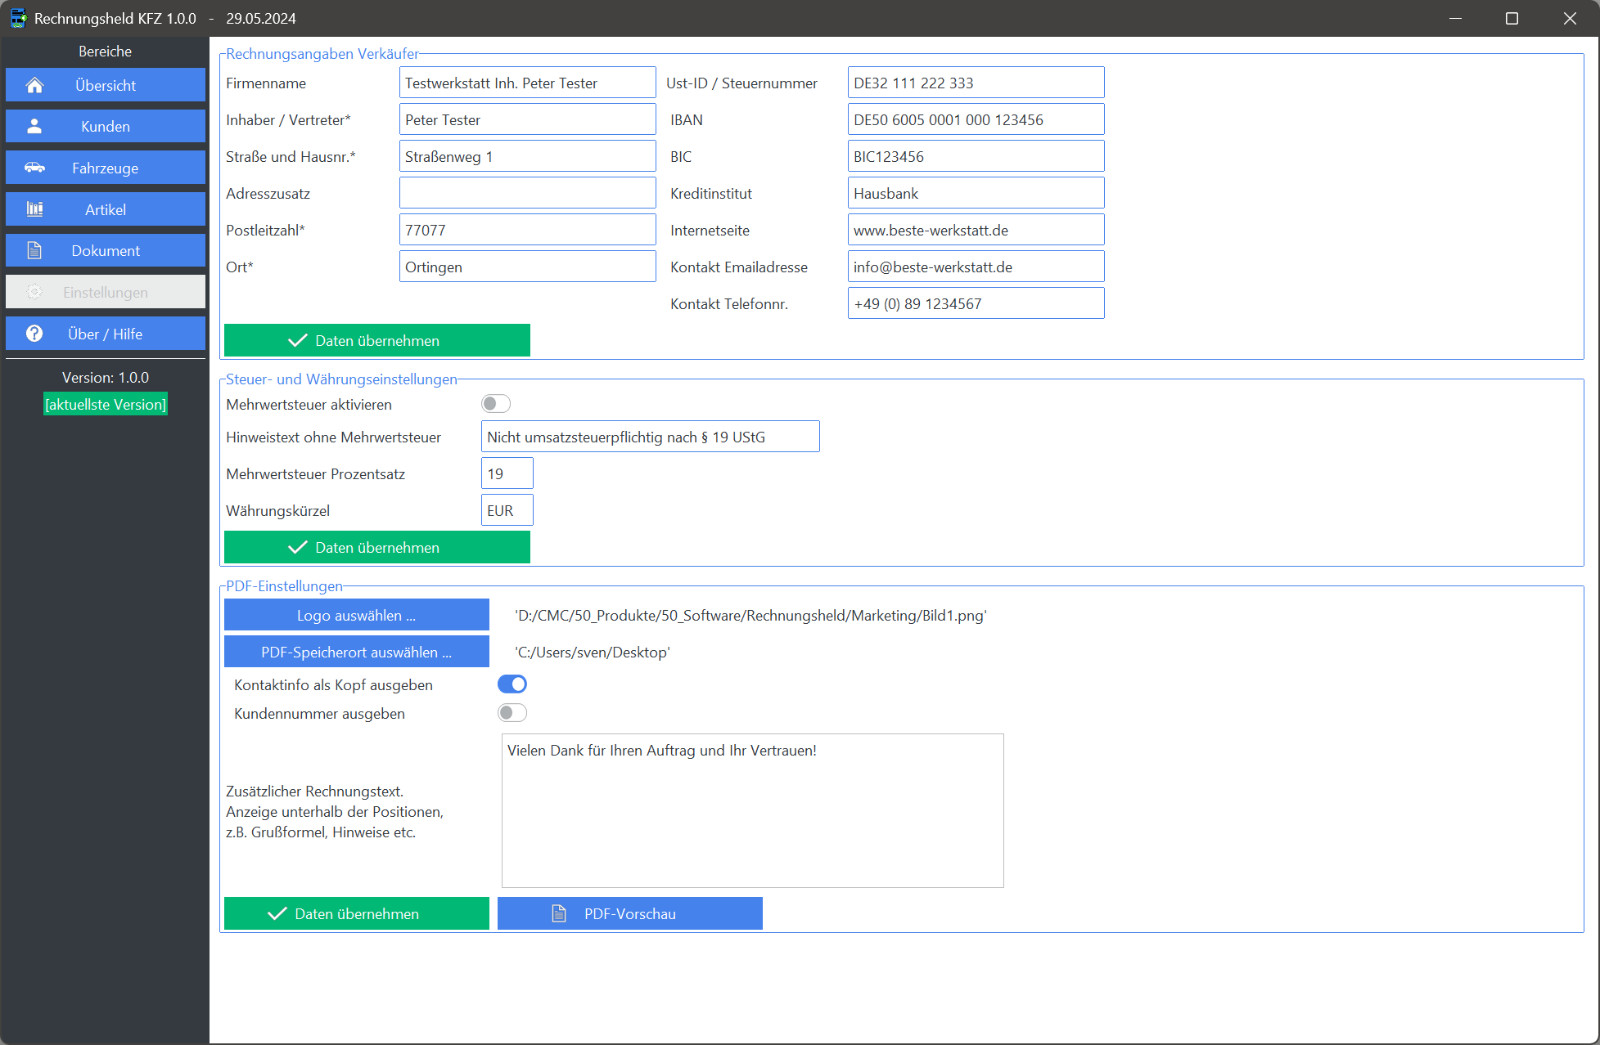Viewport: 1600px width, 1045px height.
Task: Edit the Ust-ID / Steuernummer field
Action: (x=976, y=83)
